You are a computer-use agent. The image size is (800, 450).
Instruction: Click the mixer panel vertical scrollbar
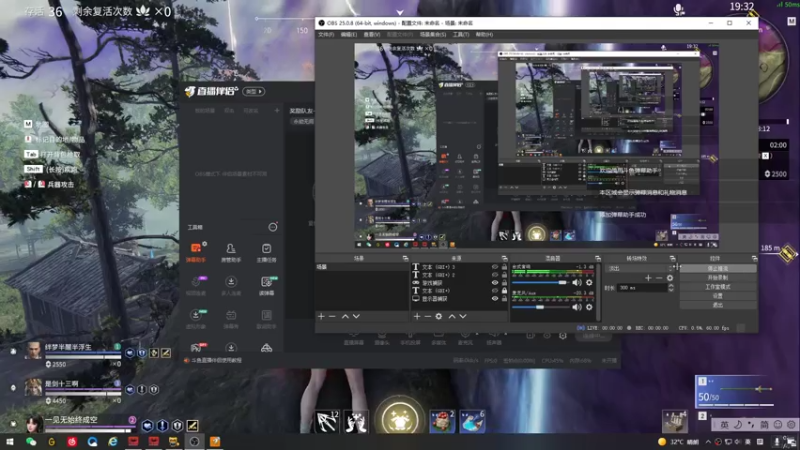(x=598, y=292)
